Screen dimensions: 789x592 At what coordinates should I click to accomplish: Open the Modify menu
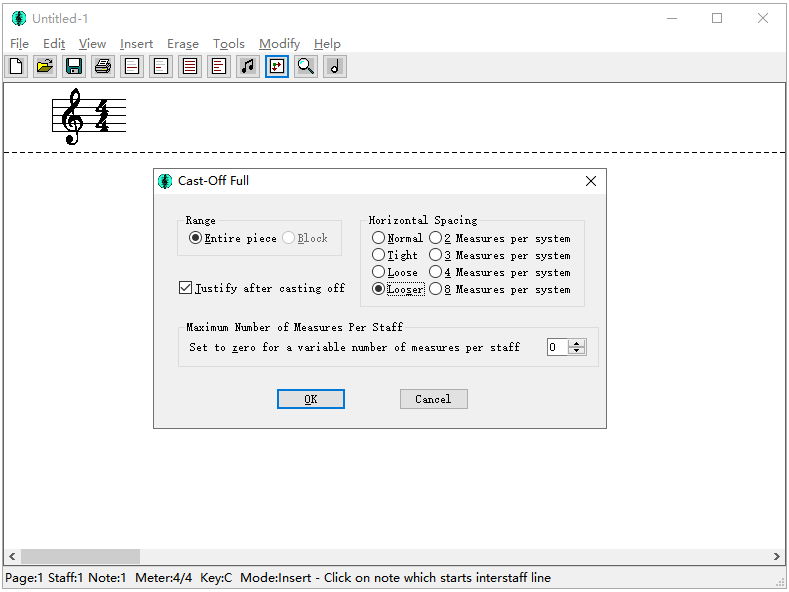[280, 44]
